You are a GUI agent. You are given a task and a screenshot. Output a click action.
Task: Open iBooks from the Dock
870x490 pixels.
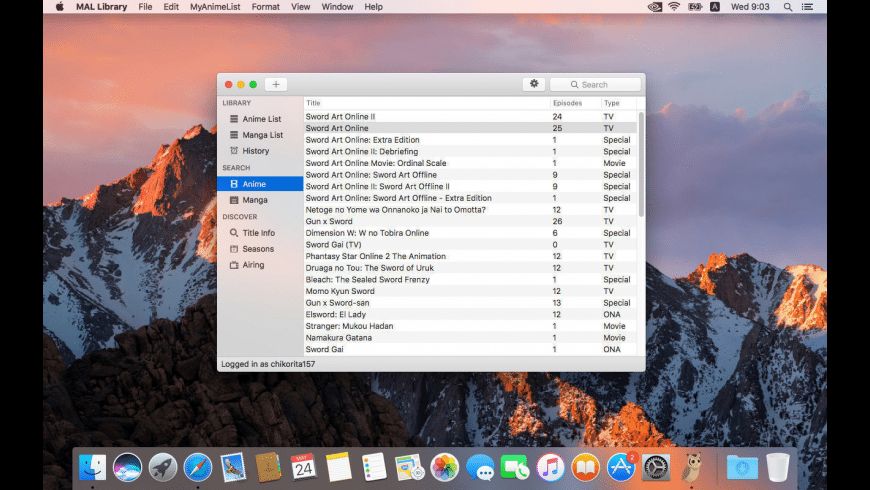coord(585,467)
